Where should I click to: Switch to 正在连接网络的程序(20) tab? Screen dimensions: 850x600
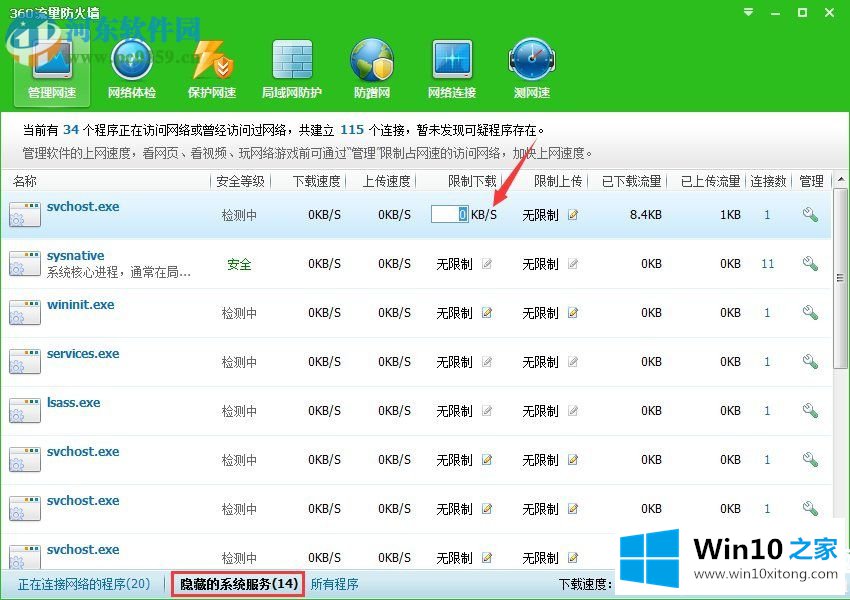[84, 584]
